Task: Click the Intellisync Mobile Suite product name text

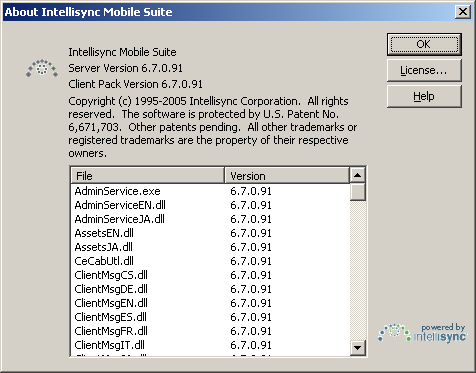Action: point(122,52)
